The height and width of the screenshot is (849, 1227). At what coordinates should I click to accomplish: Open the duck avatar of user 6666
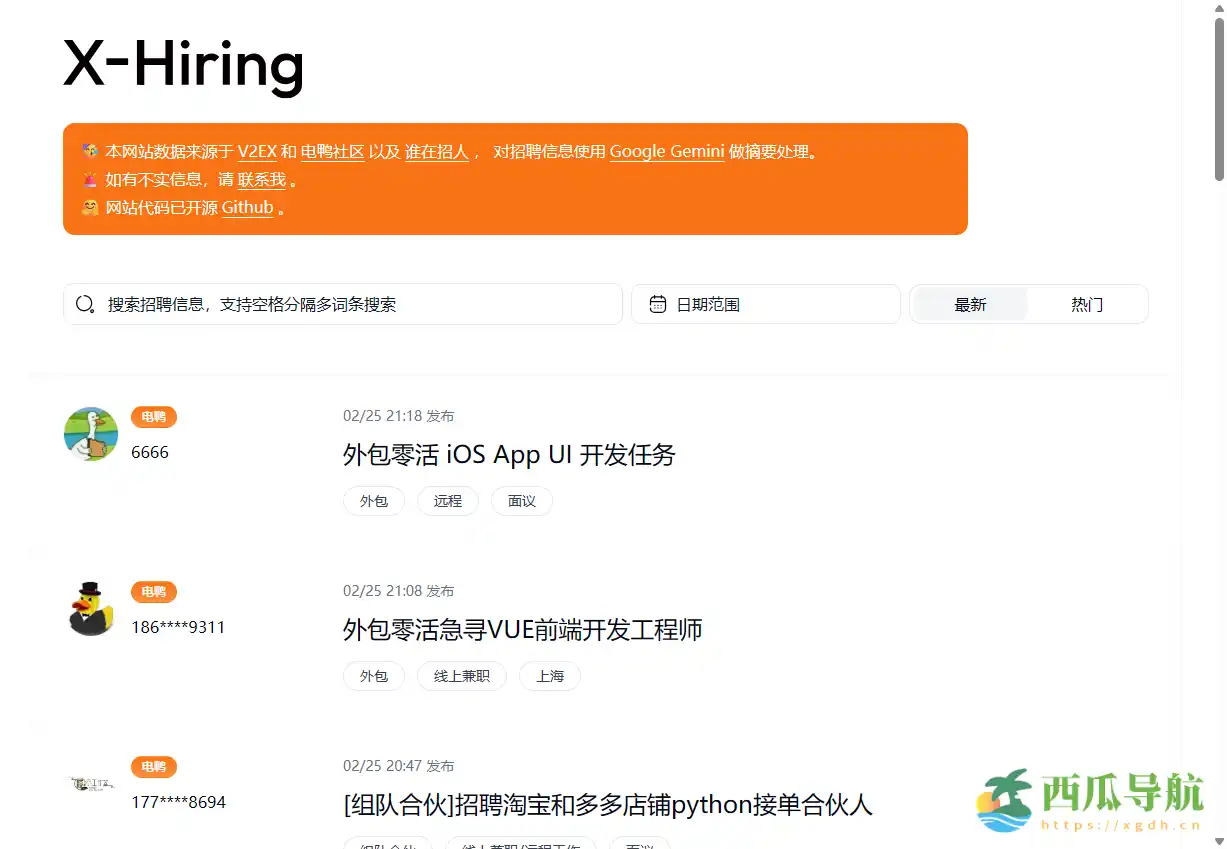coord(90,433)
